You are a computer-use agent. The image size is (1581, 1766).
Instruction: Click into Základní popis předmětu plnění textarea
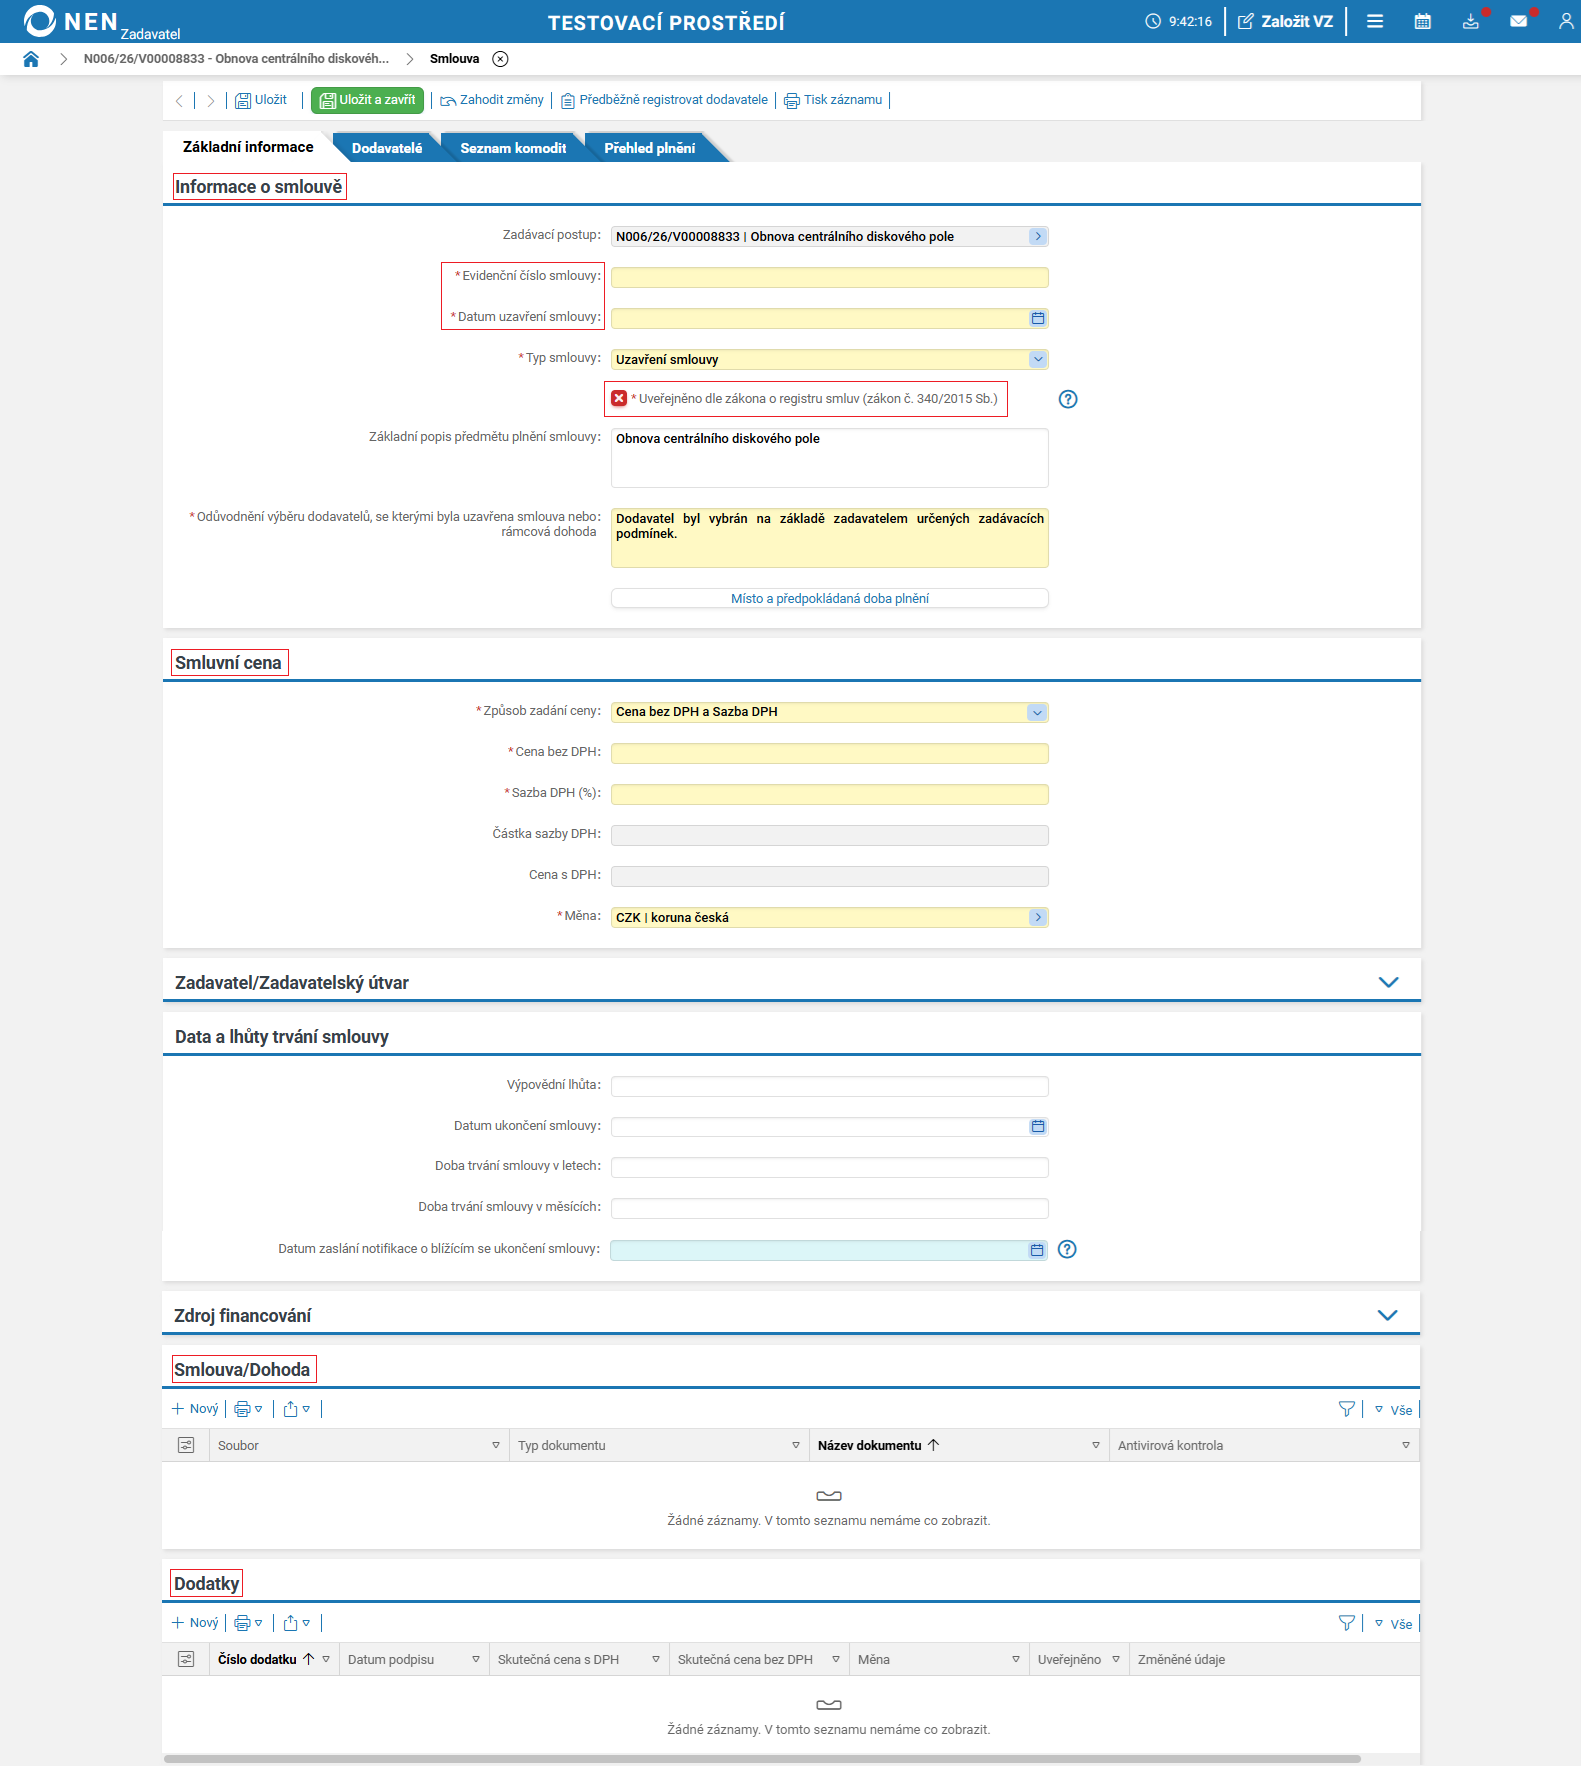coord(830,458)
